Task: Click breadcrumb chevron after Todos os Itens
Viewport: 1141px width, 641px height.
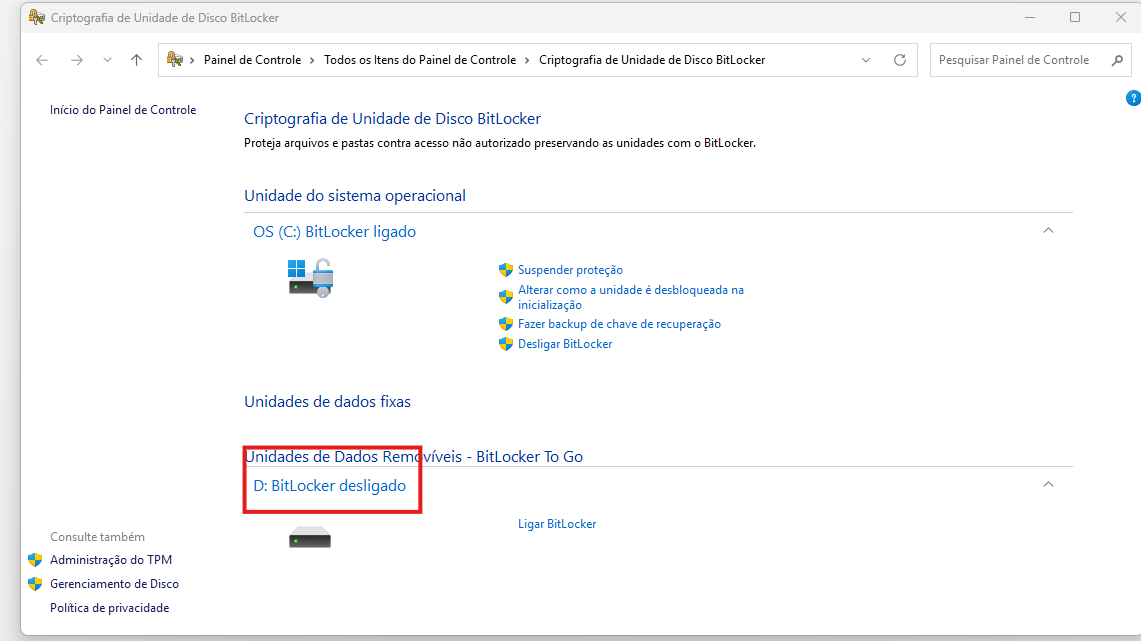Action: (x=528, y=60)
